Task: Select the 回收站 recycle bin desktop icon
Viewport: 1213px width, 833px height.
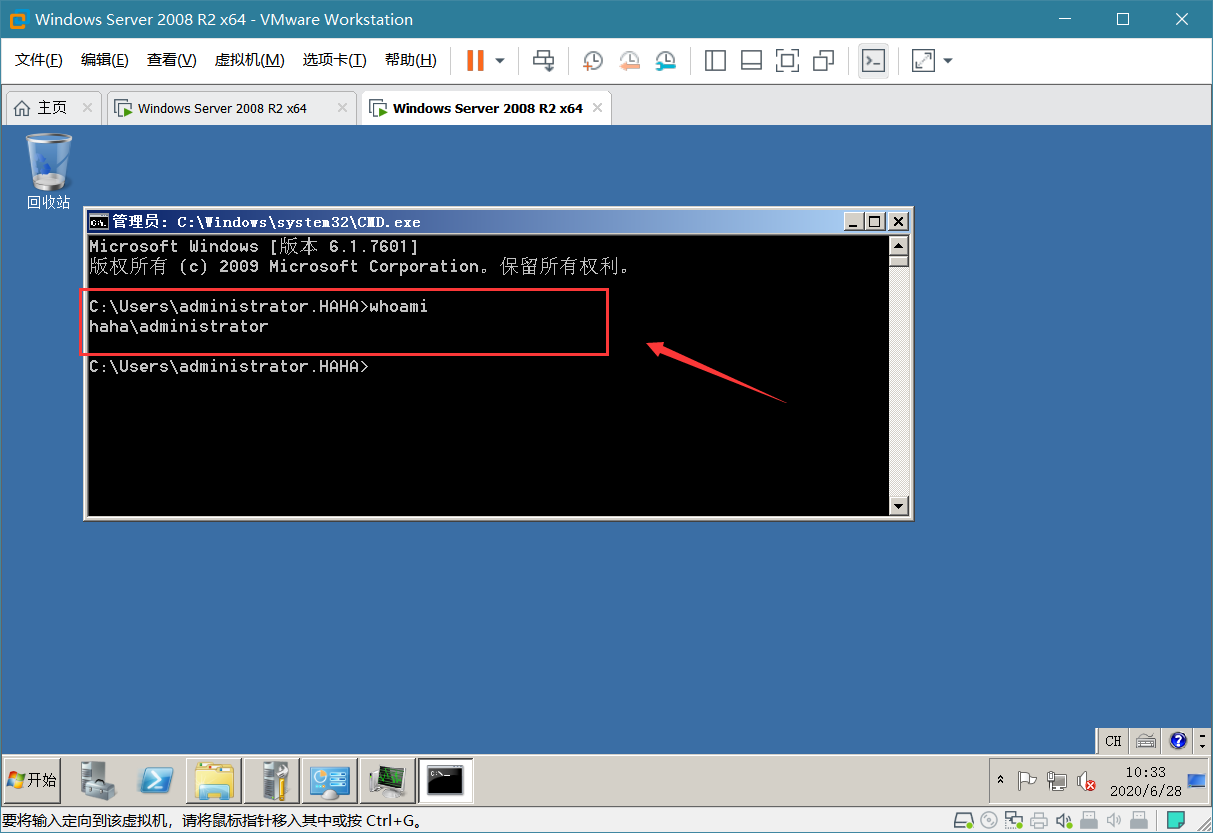Action: coord(48,171)
